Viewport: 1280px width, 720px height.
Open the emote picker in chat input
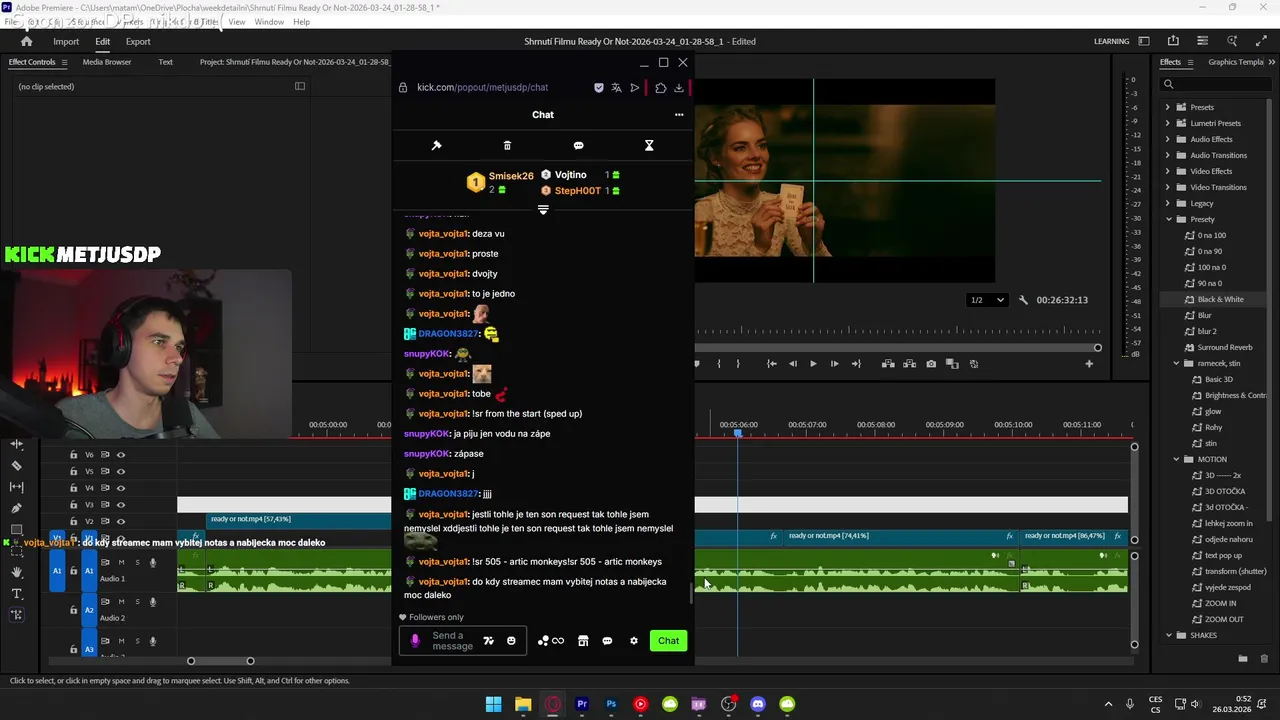point(511,641)
